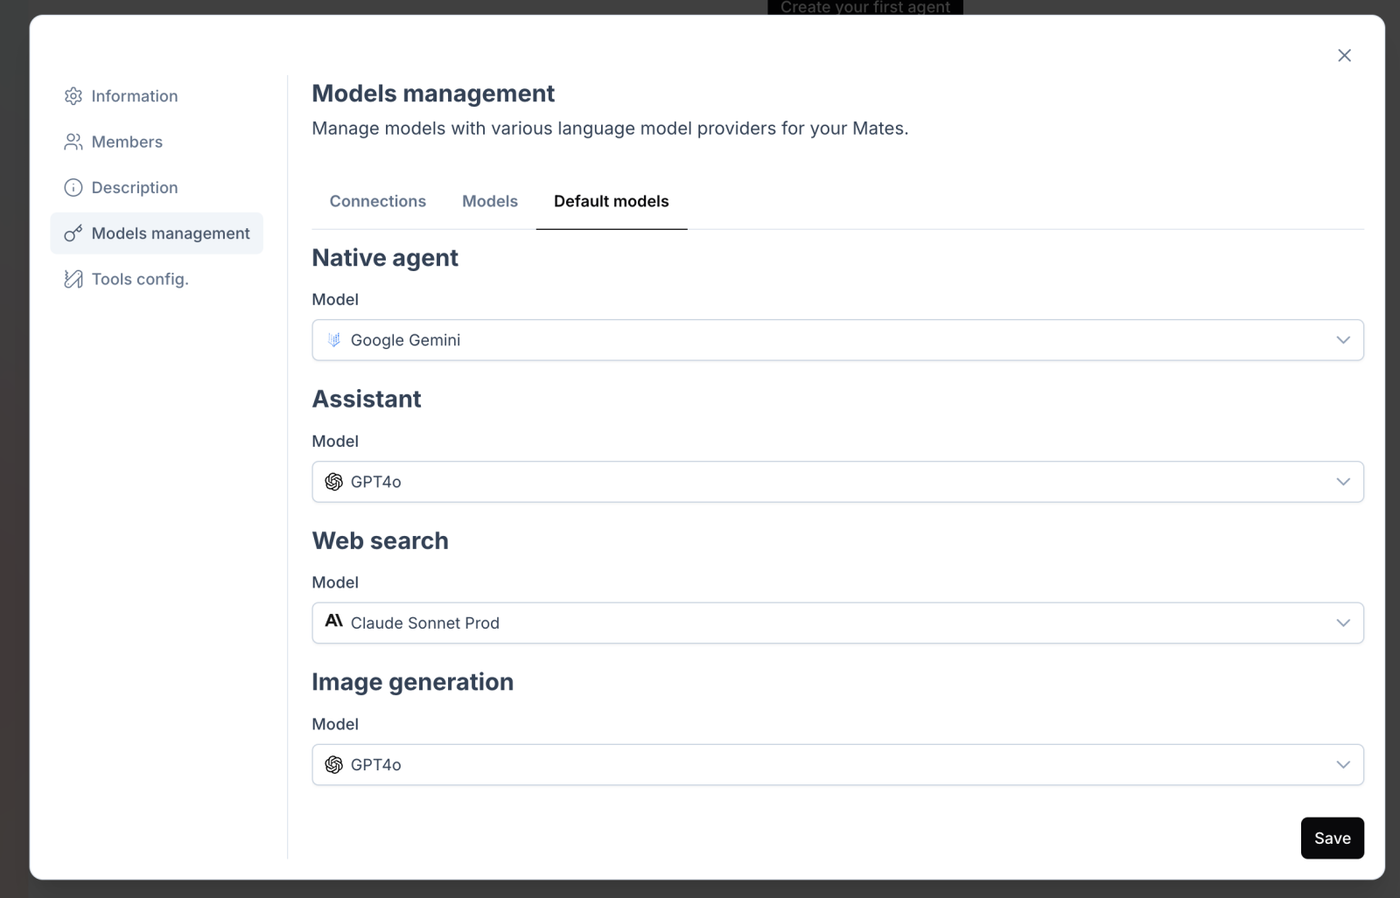Expand the Native agent model dropdown chevron

coord(1343,340)
